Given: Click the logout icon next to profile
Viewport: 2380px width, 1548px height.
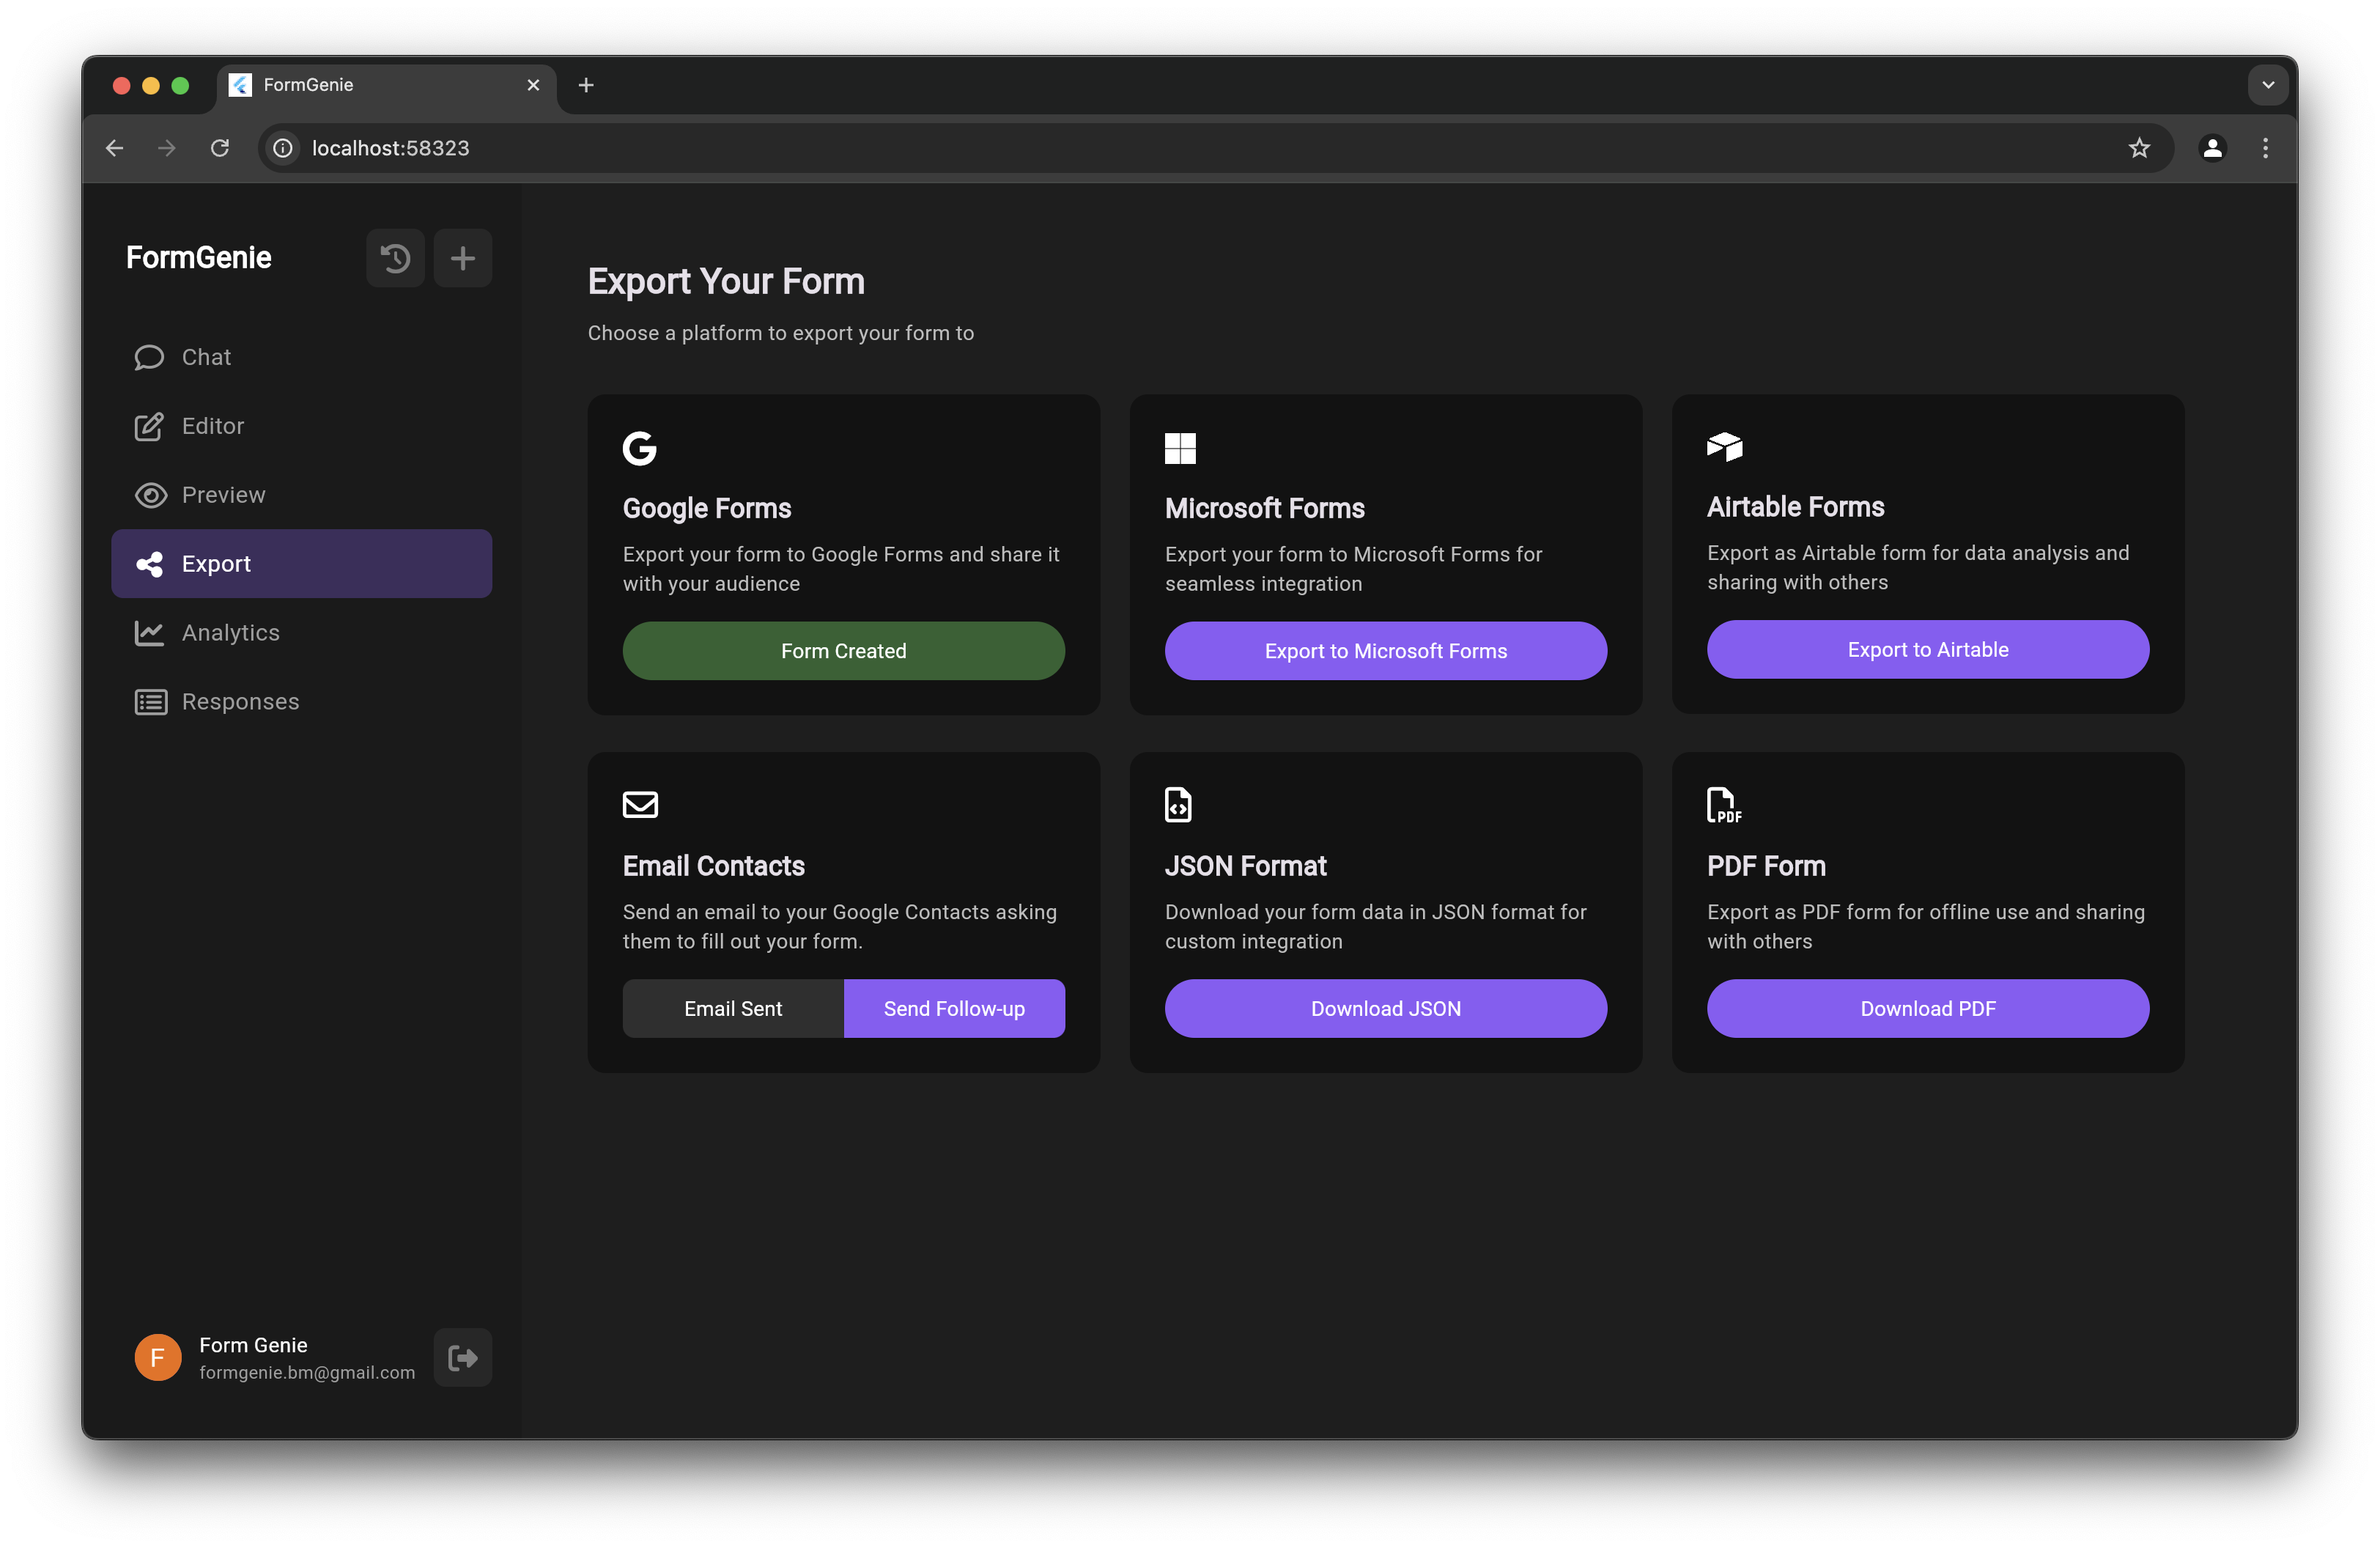Looking at the screenshot, I should coord(462,1357).
